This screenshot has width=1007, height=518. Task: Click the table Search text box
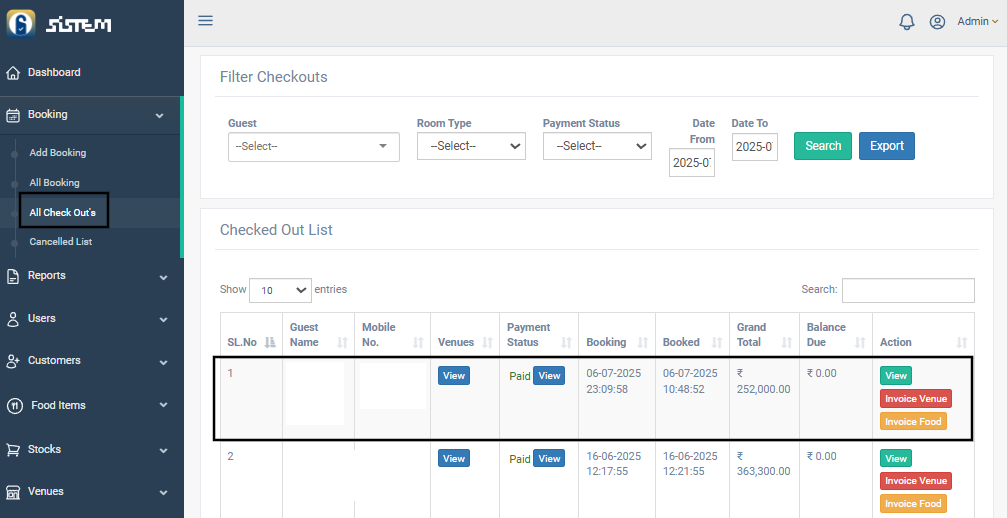(908, 290)
